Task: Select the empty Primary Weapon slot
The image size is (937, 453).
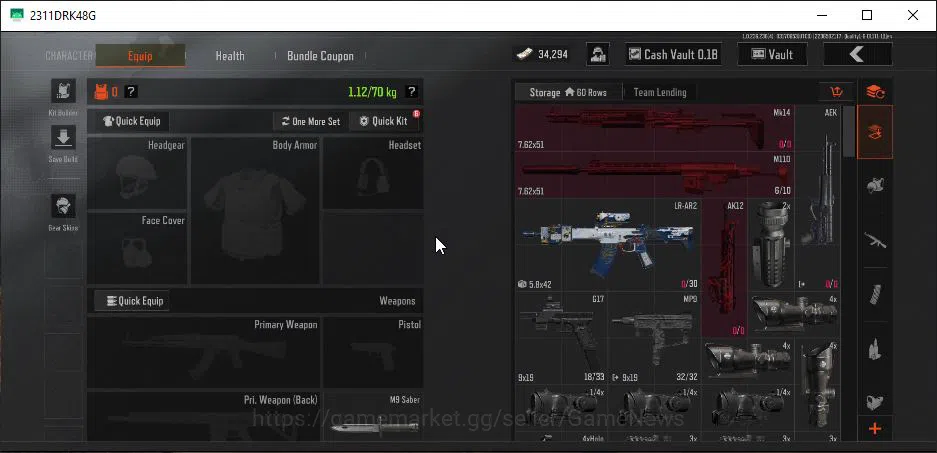Action: pyautogui.click(x=203, y=353)
